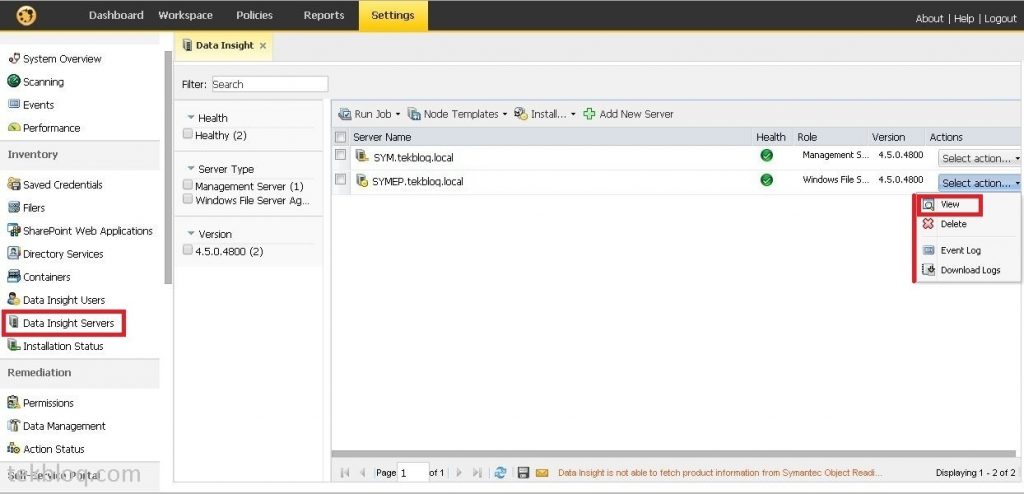Click the Data Management icon

(x=14, y=425)
